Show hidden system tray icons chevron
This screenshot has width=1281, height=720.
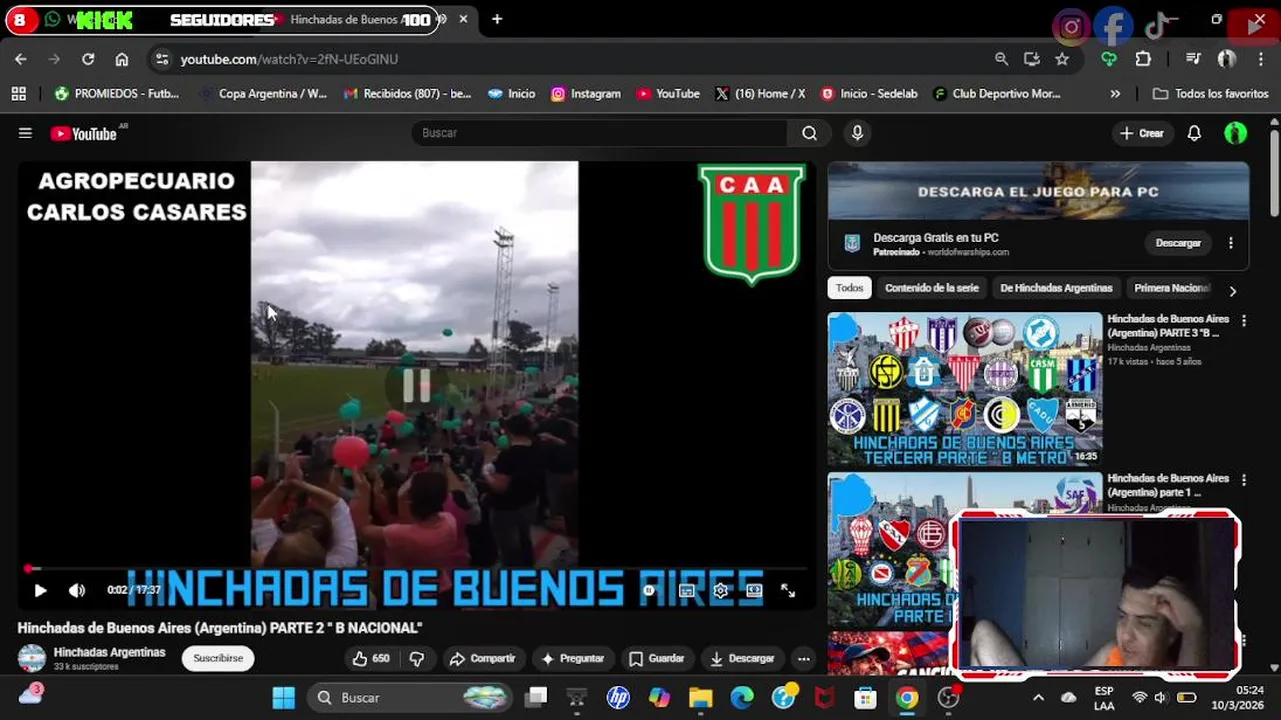coord(1038,697)
